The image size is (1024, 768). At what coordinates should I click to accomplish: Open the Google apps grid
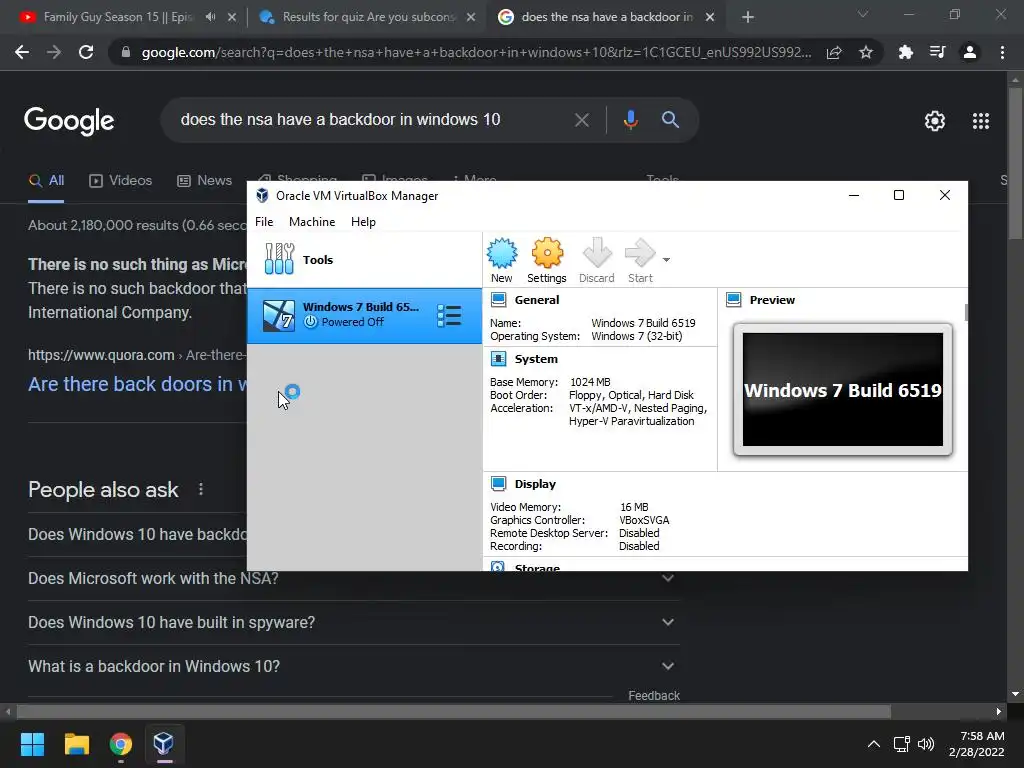click(981, 121)
